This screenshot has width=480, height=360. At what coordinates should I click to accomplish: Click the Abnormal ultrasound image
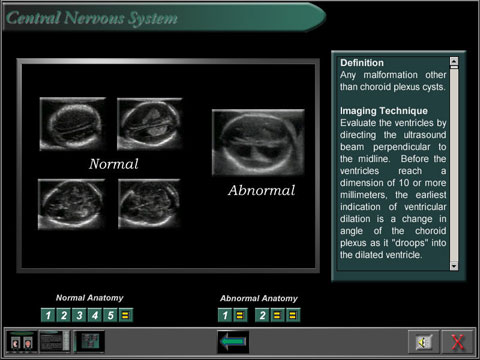(258, 142)
